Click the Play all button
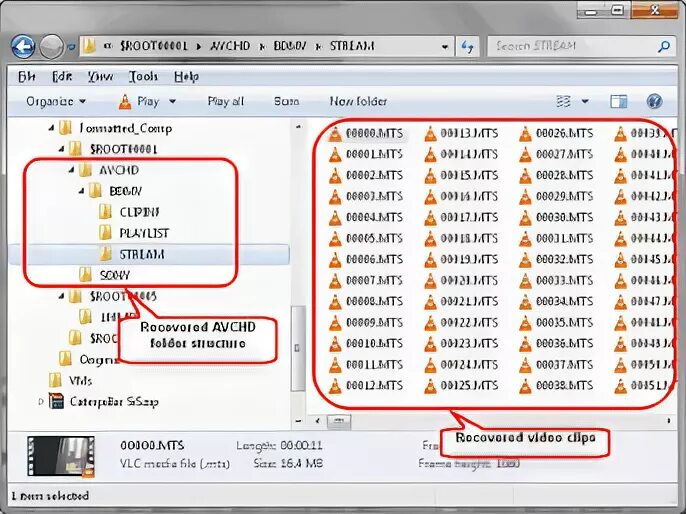Screen dimensions: 686x514 (x=225, y=101)
